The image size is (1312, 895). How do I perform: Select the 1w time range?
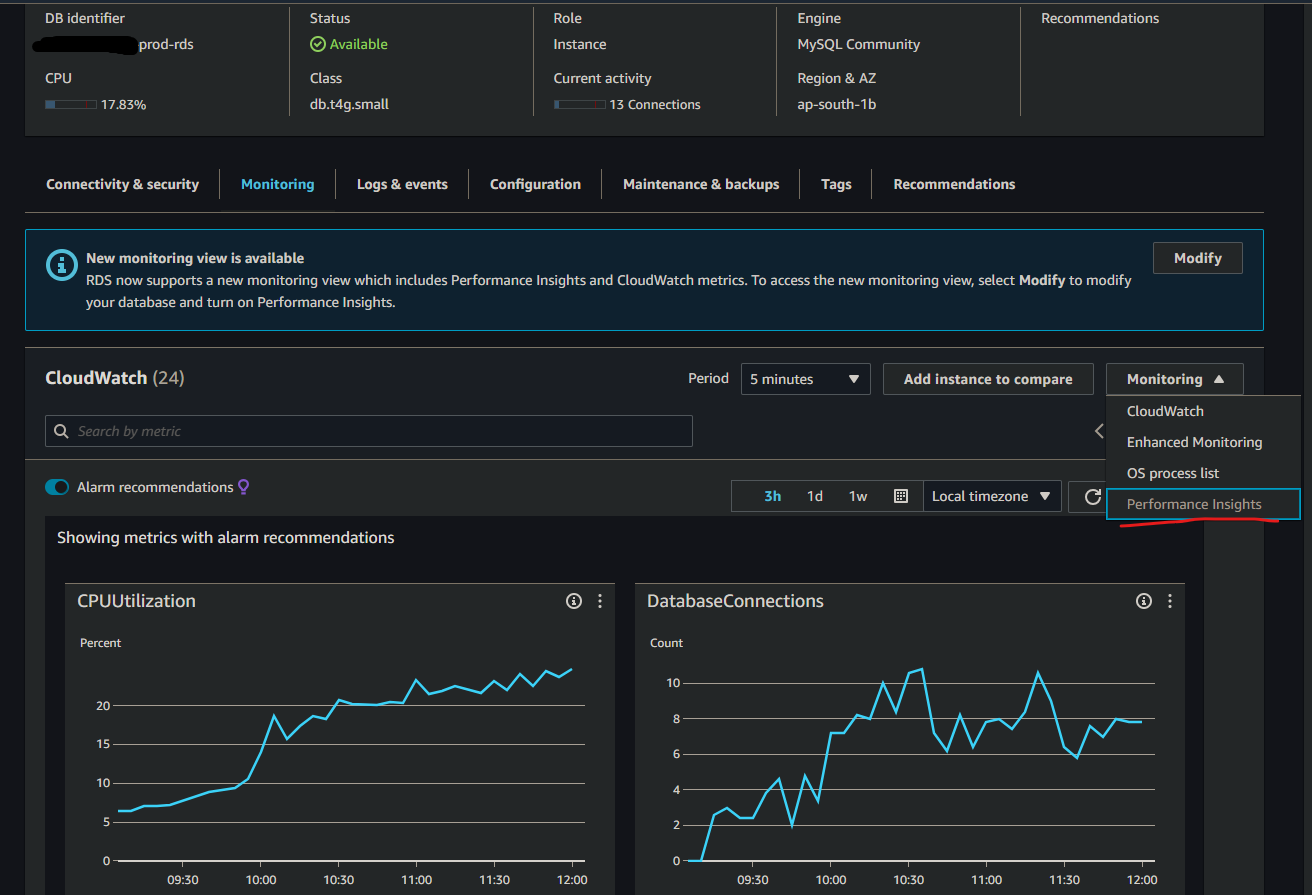[858, 496]
